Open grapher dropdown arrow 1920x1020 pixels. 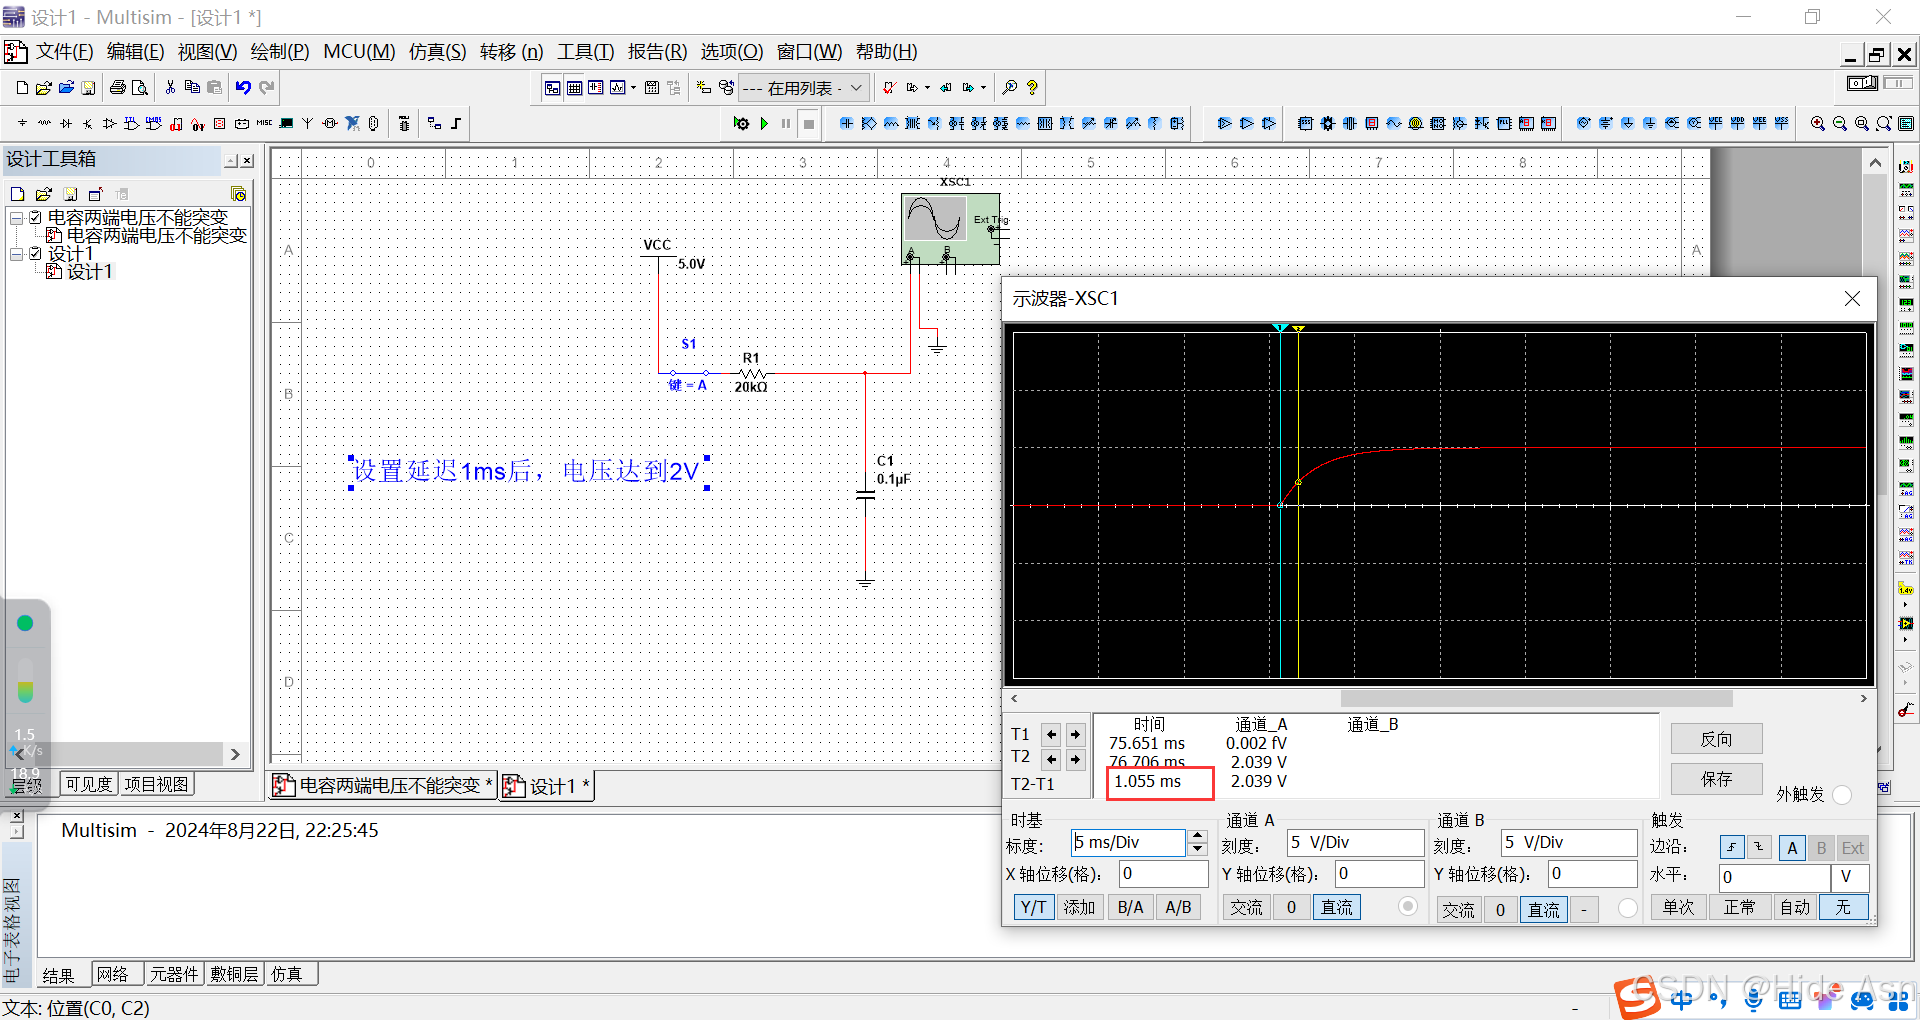tap(633, 88)
